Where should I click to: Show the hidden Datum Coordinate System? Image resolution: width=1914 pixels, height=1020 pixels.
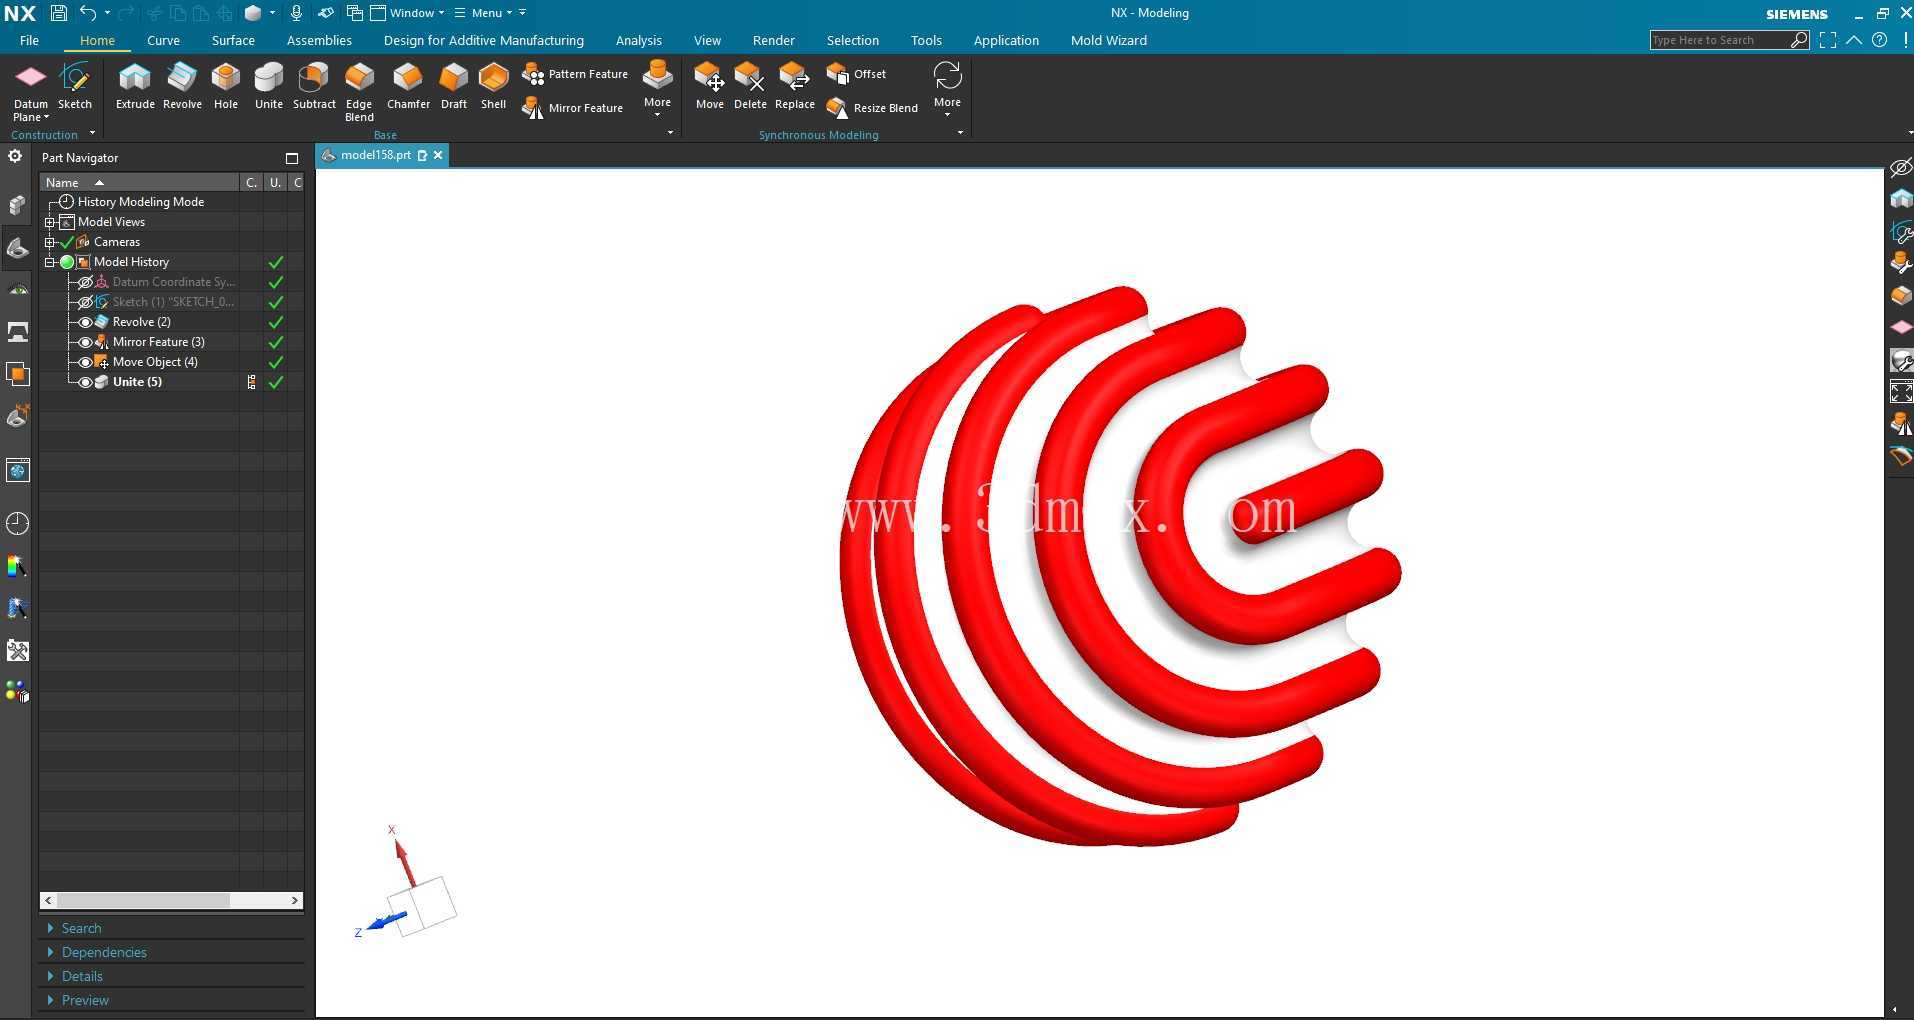(x=86, y=282)
